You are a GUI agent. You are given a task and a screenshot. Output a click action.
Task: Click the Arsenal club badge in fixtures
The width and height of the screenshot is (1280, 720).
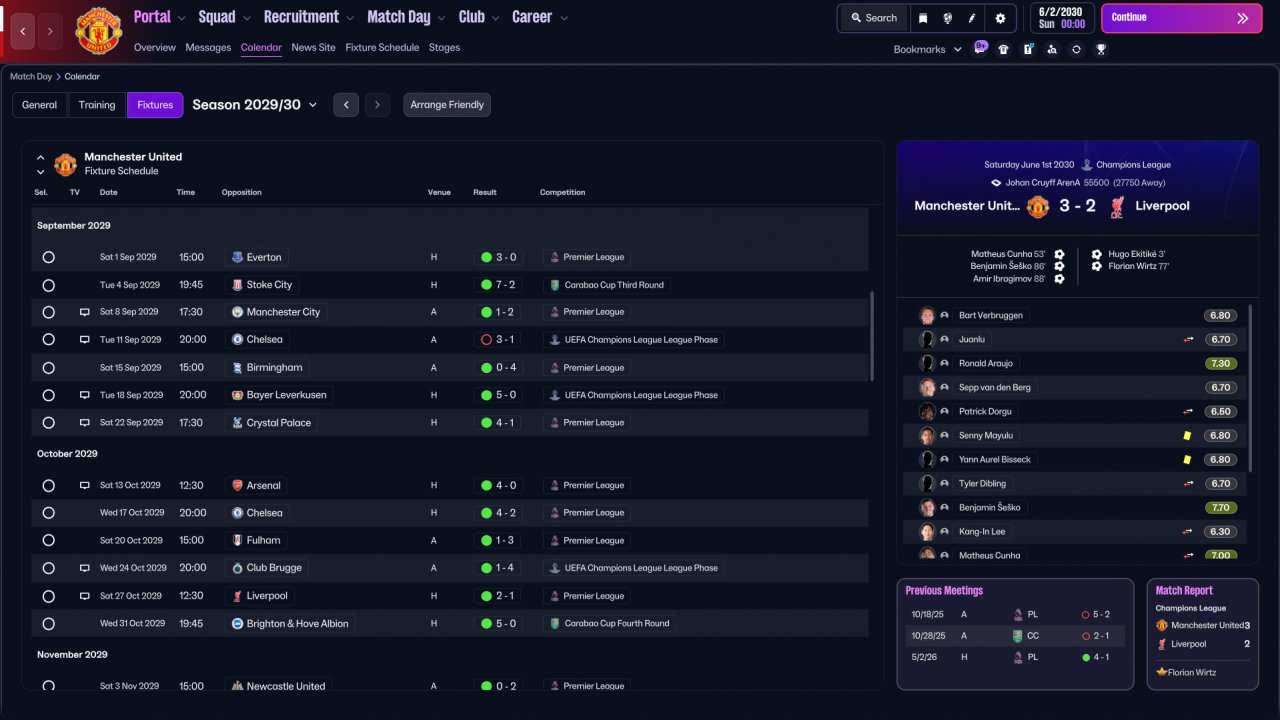pos(237,485)
